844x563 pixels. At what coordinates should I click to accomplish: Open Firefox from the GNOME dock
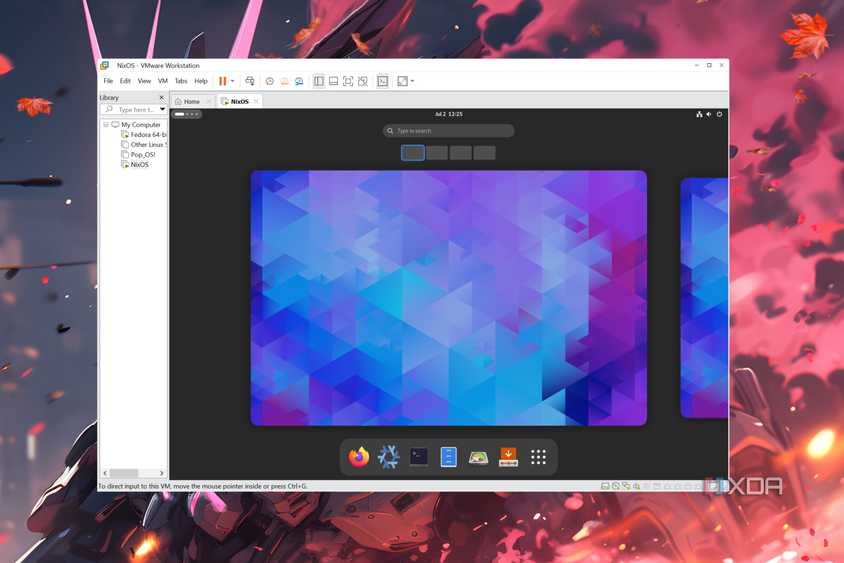pos(359,457)
